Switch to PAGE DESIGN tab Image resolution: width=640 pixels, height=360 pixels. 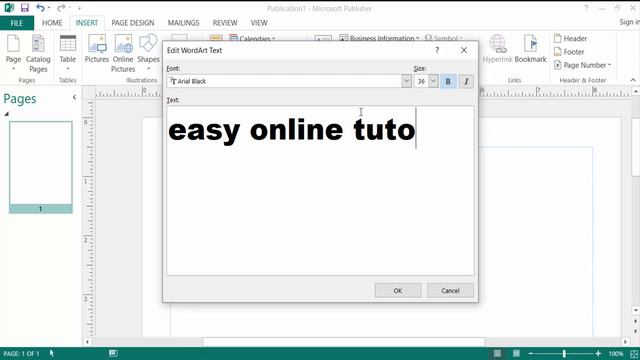point(133,23)
